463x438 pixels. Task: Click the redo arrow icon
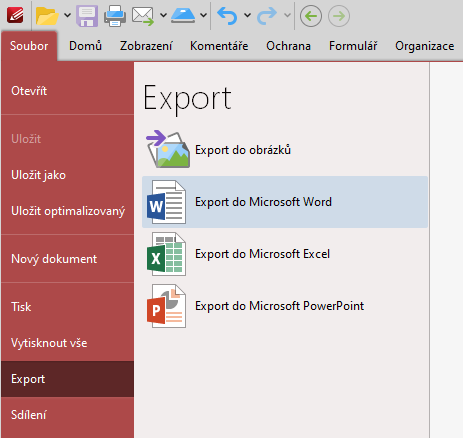point(267,16)
